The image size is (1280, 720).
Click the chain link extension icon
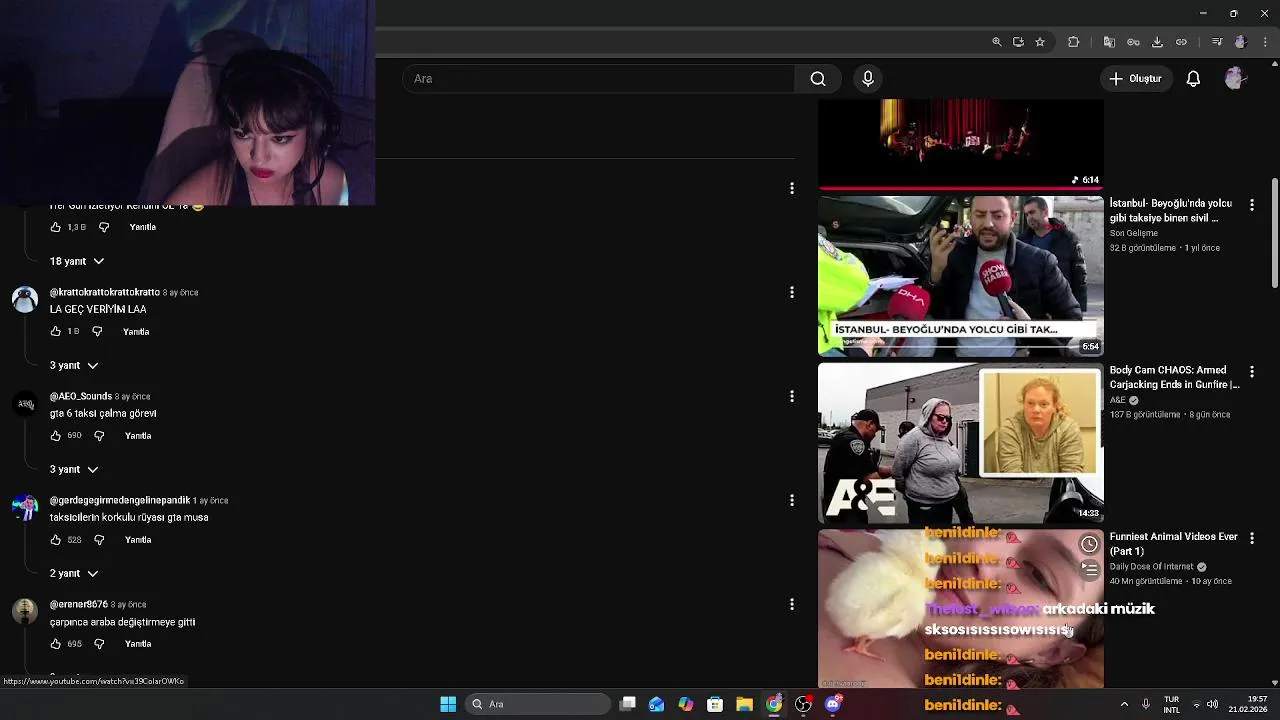(x=1181, y=42)
